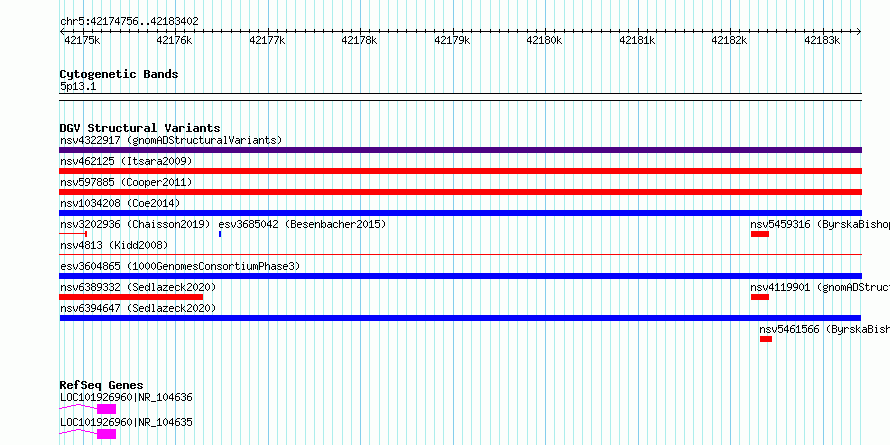Click the chr5:42174756..42183402 region label
Viewport: 890px width, 445px height.
pyautogui.click(x=129, y=22)
